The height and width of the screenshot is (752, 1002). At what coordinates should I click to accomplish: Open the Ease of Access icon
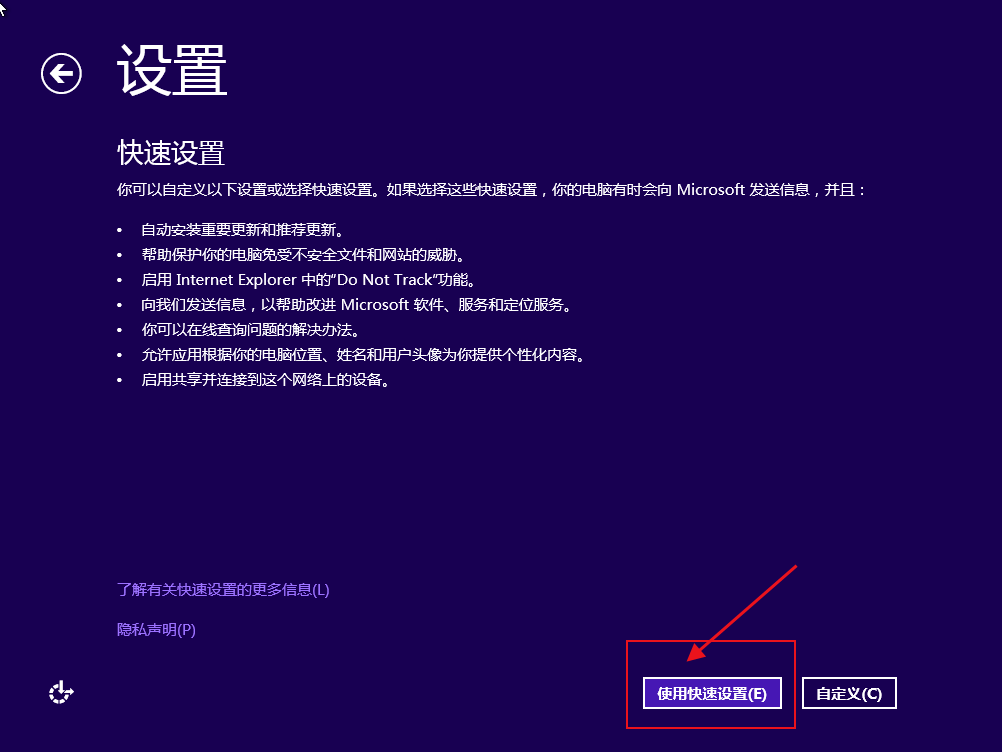tap(62, 692)
